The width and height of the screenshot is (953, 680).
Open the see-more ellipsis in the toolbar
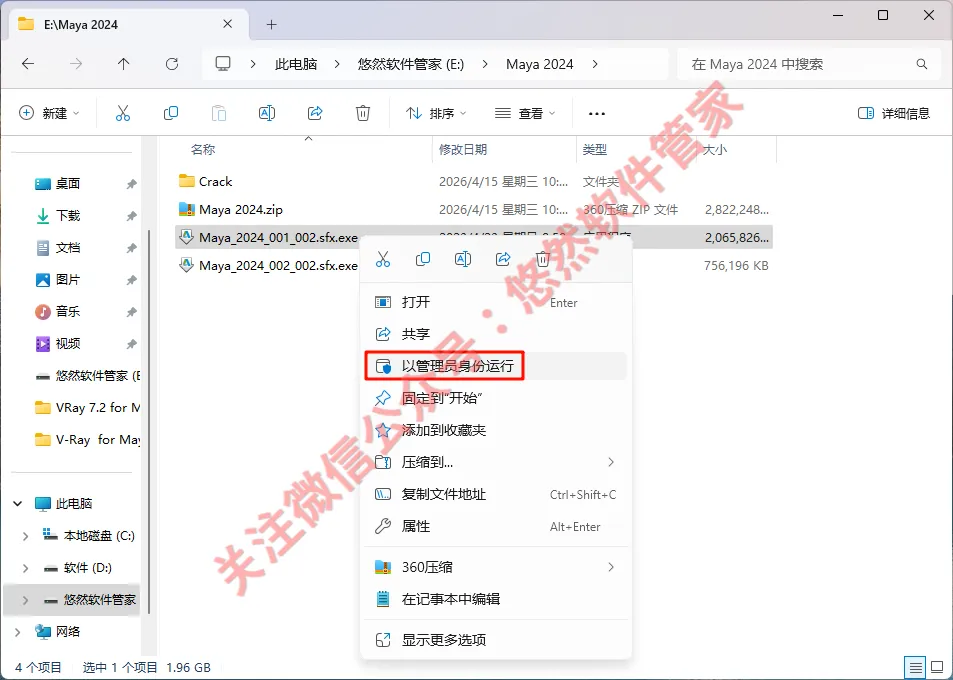click(597, 114)
